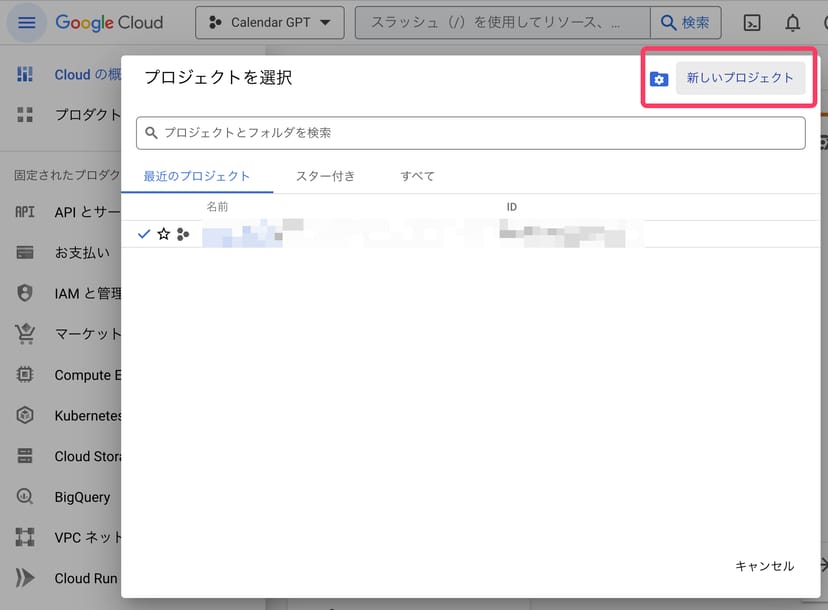Switch to the スター付き tab
This screenshot has width=828, height=610.
pyautogui.click(x=325, y=176)
